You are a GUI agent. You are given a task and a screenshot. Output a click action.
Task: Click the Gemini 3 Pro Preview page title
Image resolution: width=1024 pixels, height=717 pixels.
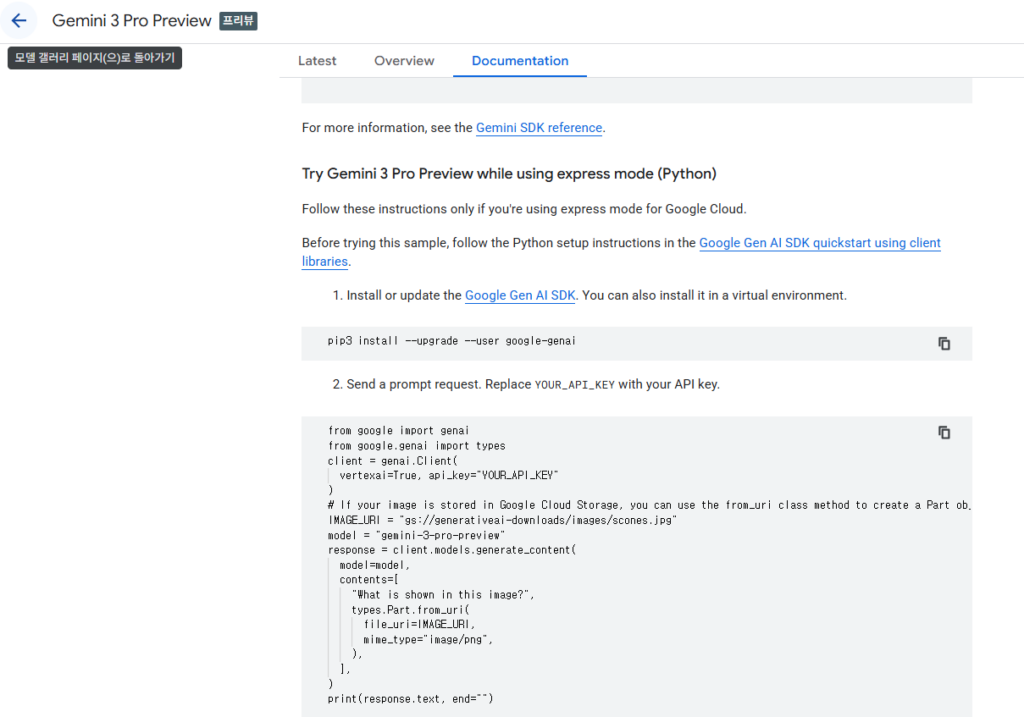coord(132,21)
